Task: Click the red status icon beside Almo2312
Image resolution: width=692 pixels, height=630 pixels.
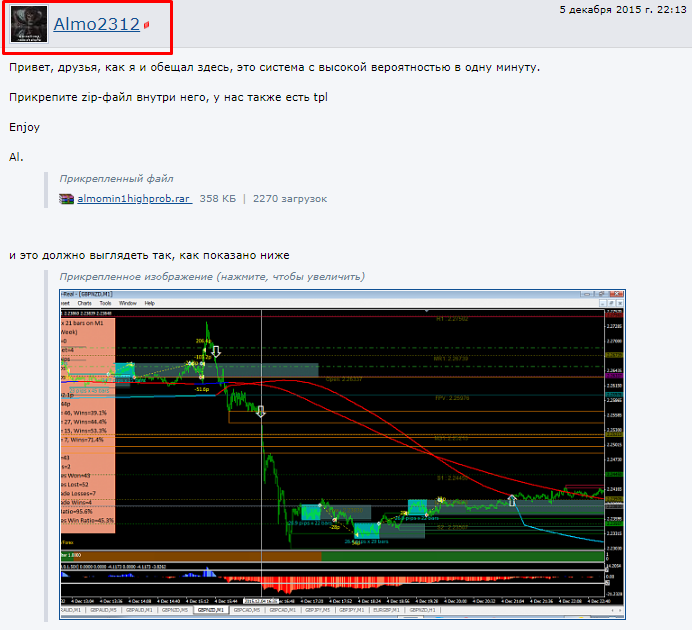Action: [x=147, y=25]
